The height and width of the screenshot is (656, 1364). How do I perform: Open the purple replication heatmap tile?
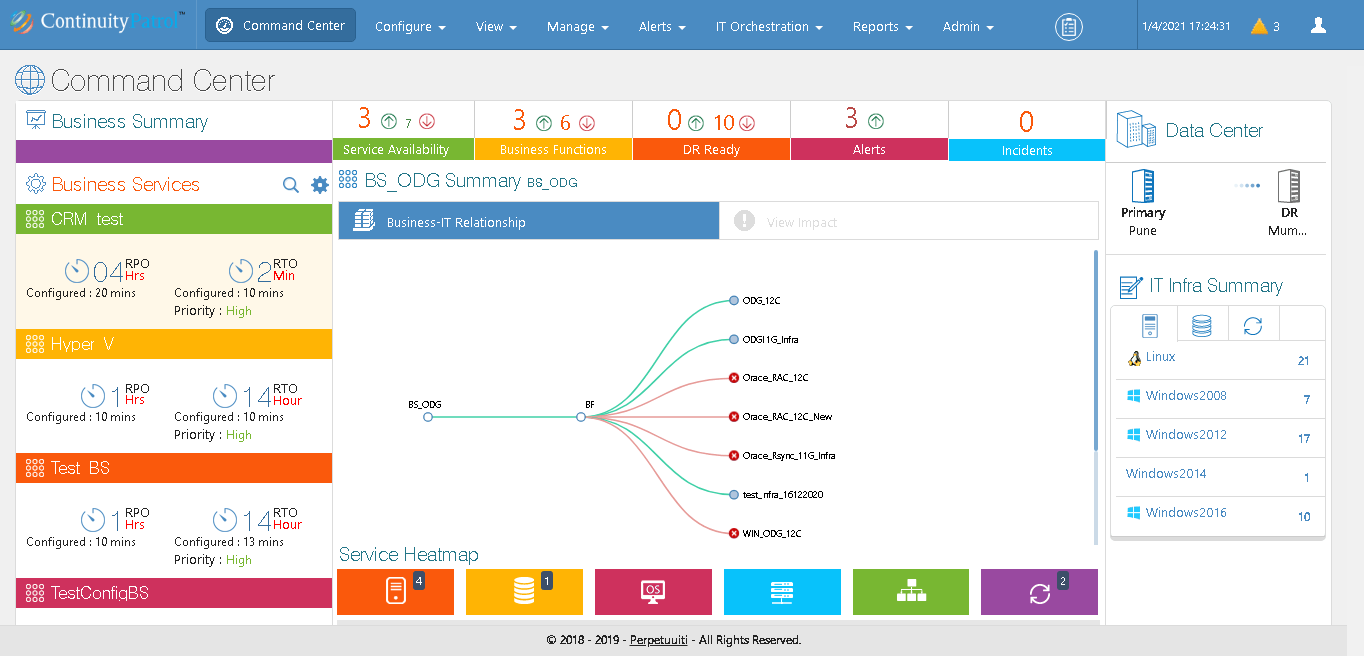click(1039, 592)
